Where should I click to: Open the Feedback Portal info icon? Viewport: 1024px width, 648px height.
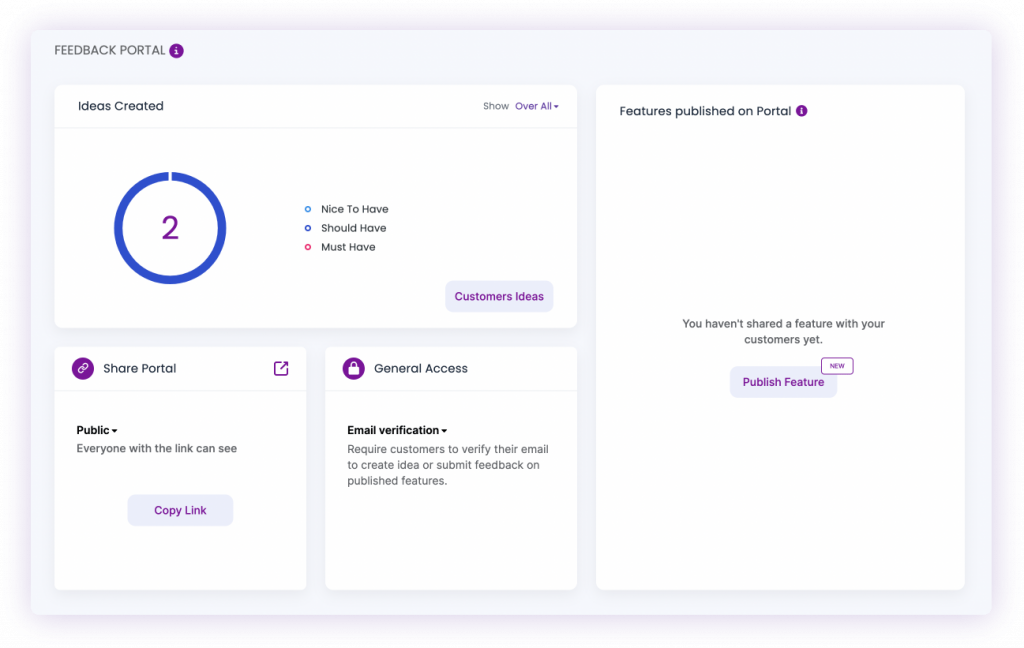click(x=175, y=49)
